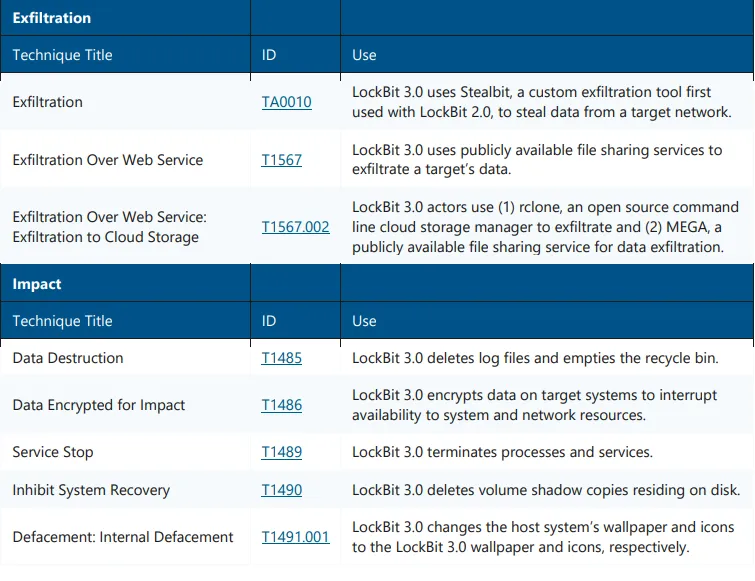
Task: Click the ID column header under Exfiltration
Action: (x=269, y=55)
